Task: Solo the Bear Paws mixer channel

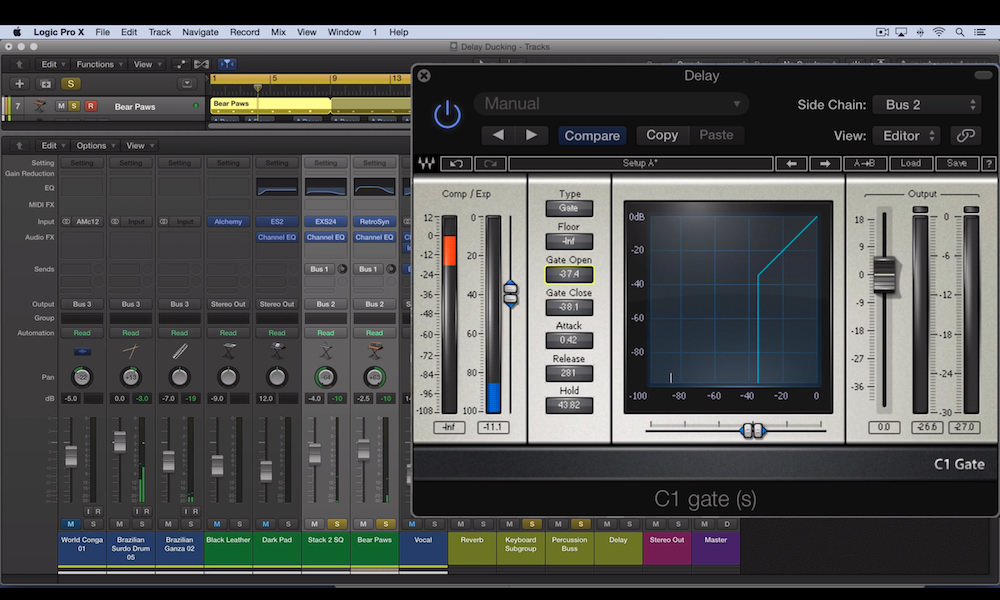Action: (385, 524)
